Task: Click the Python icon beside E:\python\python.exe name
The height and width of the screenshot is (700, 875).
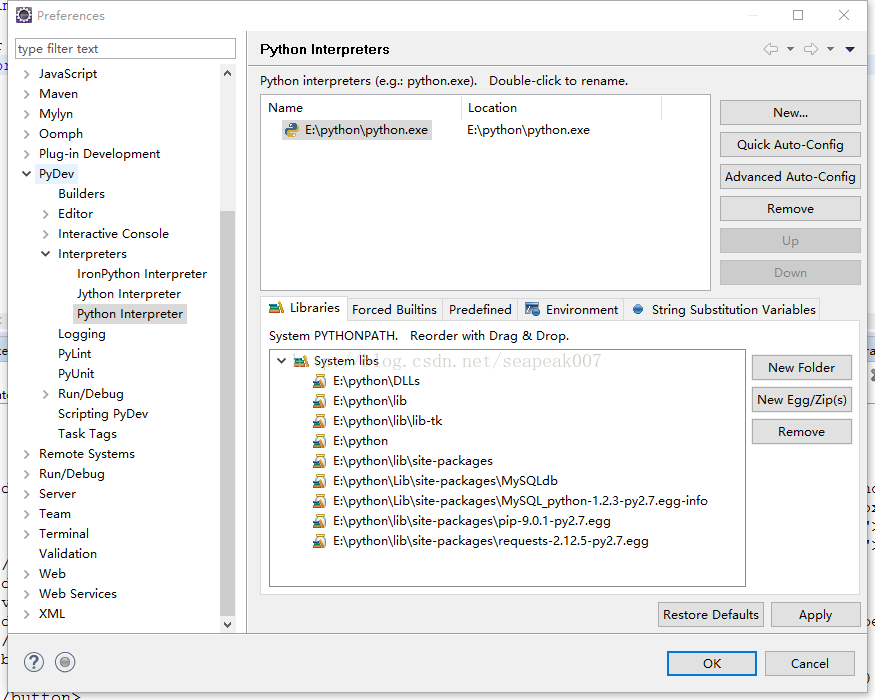Action: 291,130
